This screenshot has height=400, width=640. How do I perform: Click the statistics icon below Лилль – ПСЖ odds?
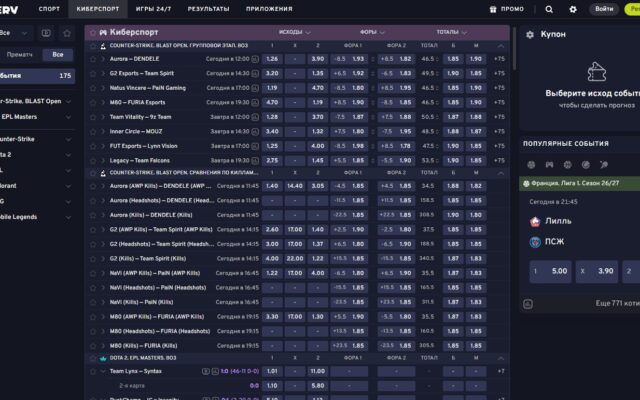528,304
